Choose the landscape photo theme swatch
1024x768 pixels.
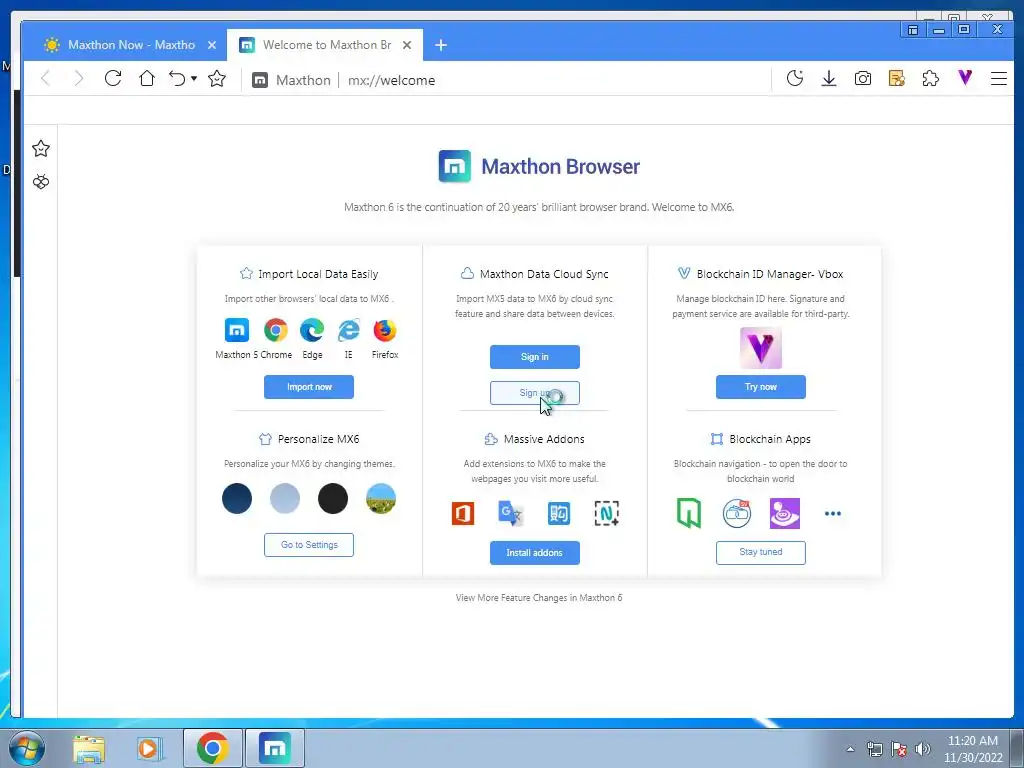tap(381, 498)
